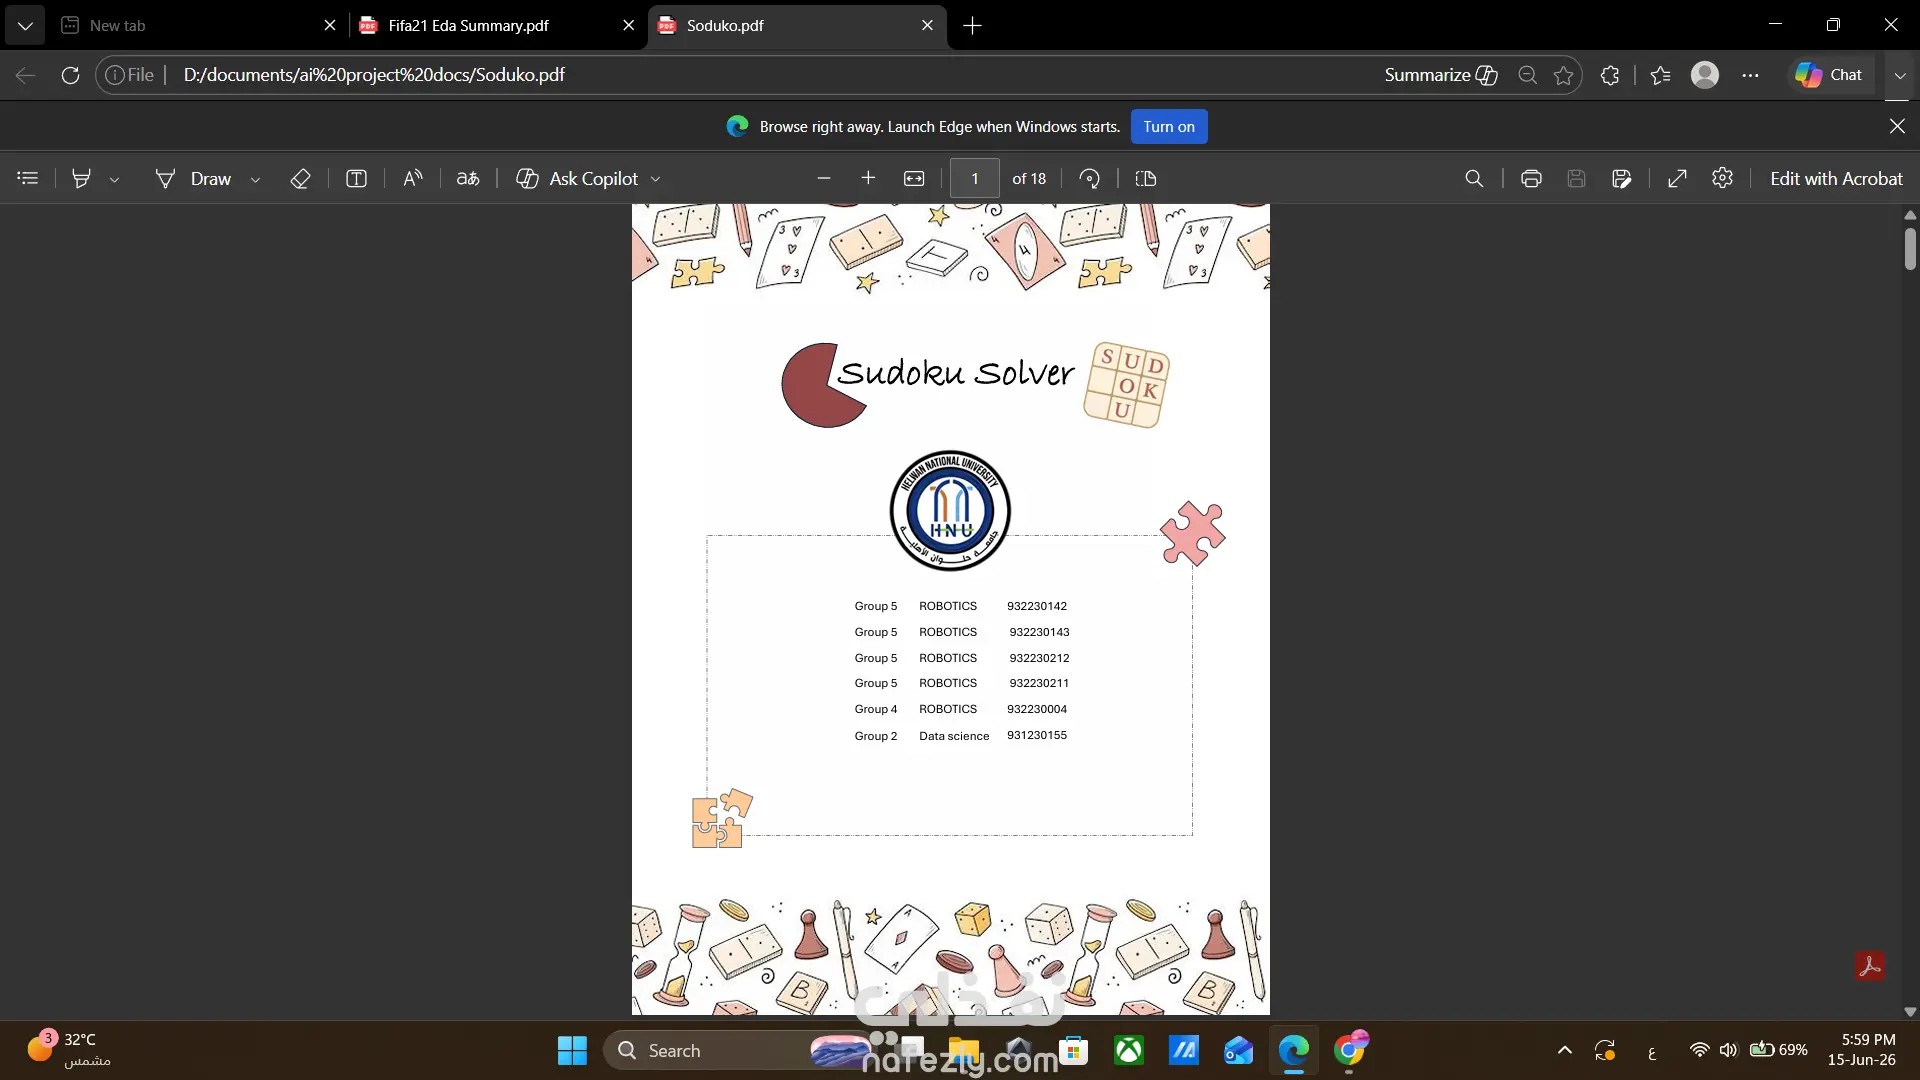Add this page to favorites star
Screen dimensions: 1920x1080
point(1564,75)
